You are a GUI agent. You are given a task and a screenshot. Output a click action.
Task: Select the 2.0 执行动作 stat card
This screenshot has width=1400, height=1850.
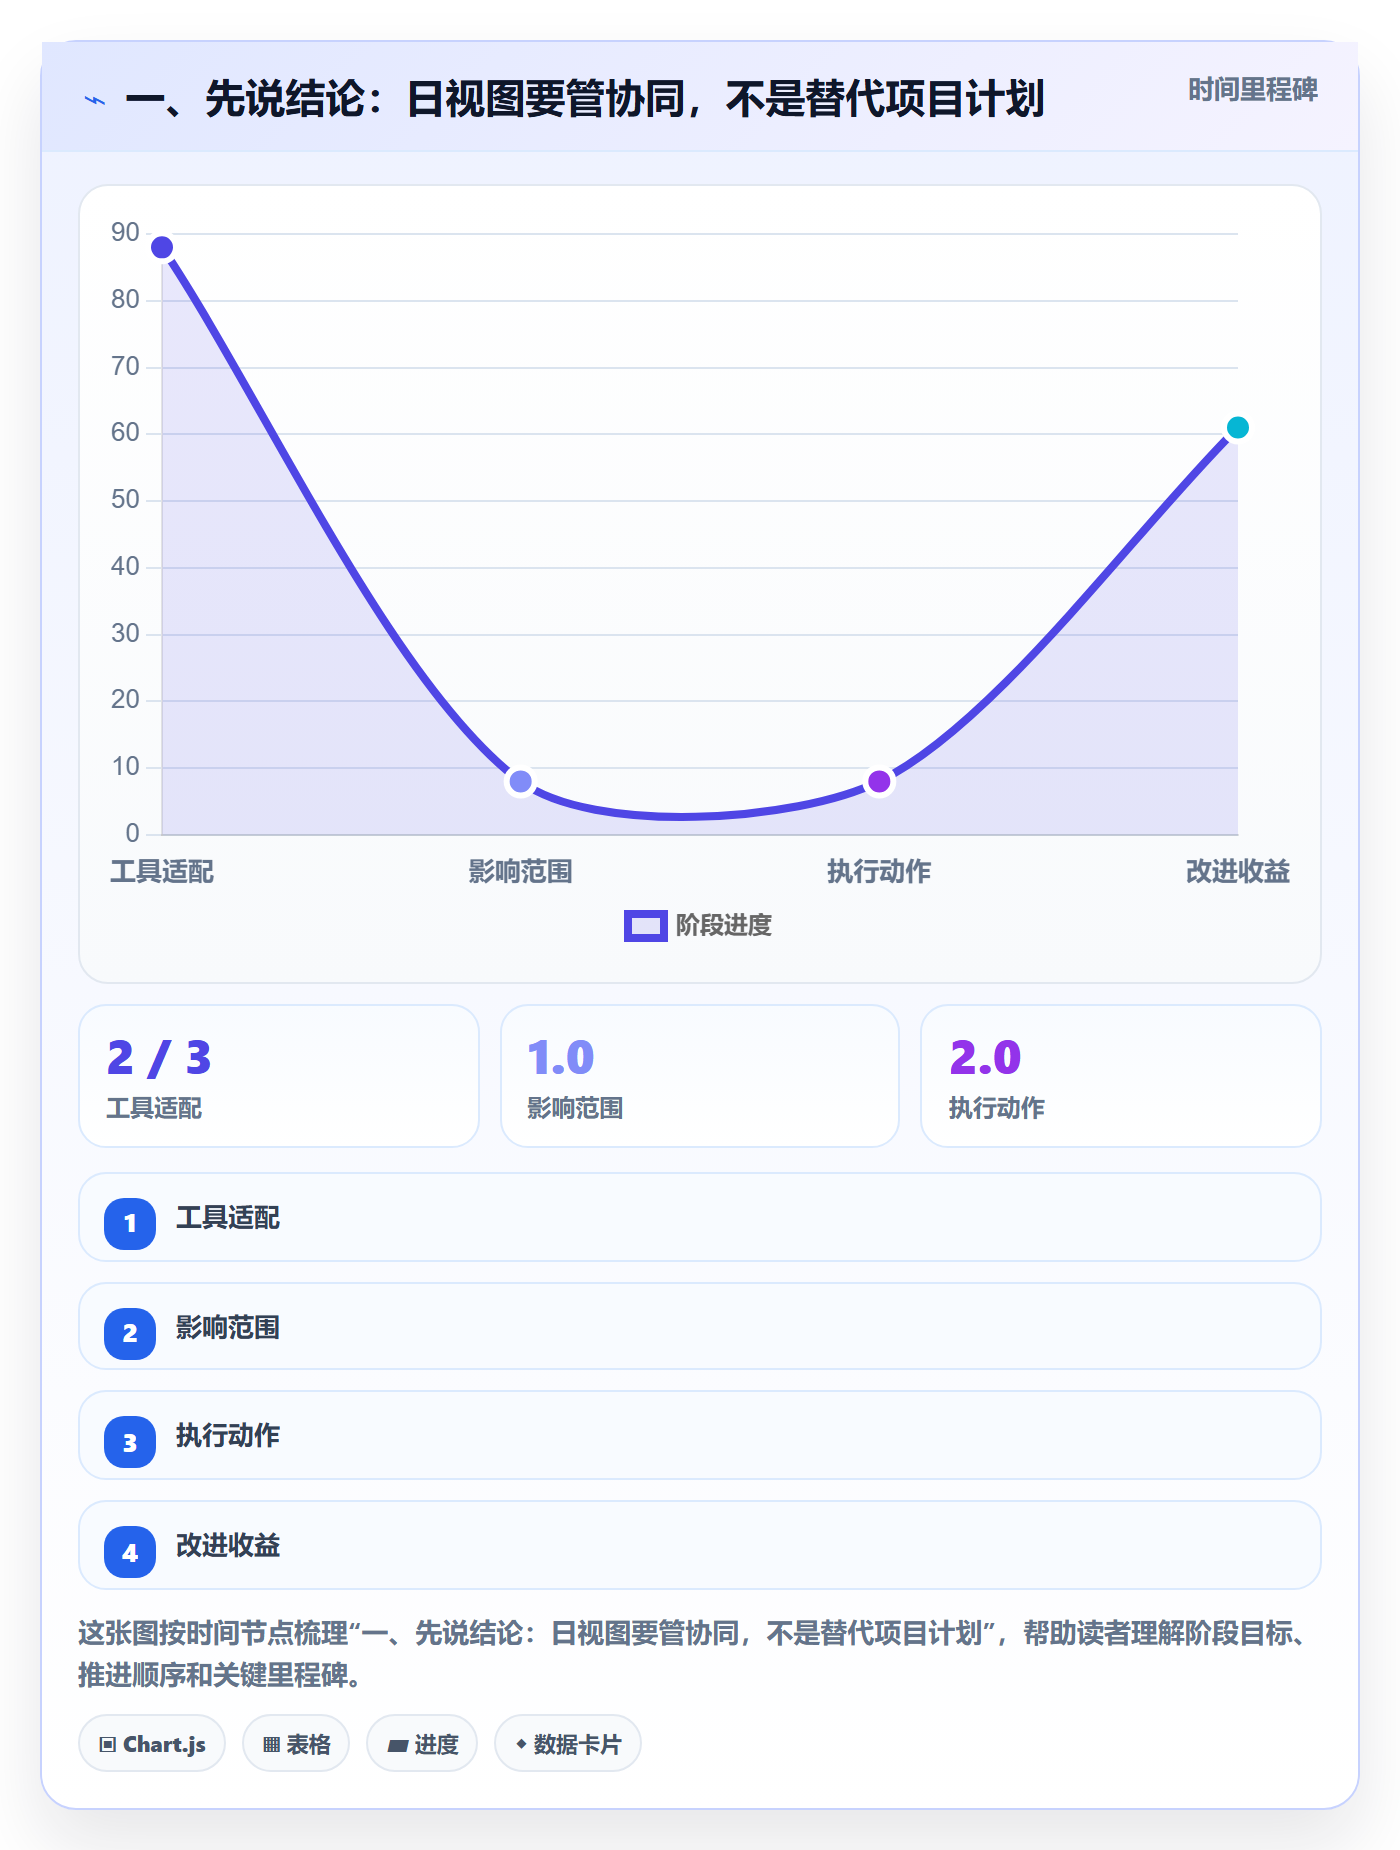[1121, 1076]
